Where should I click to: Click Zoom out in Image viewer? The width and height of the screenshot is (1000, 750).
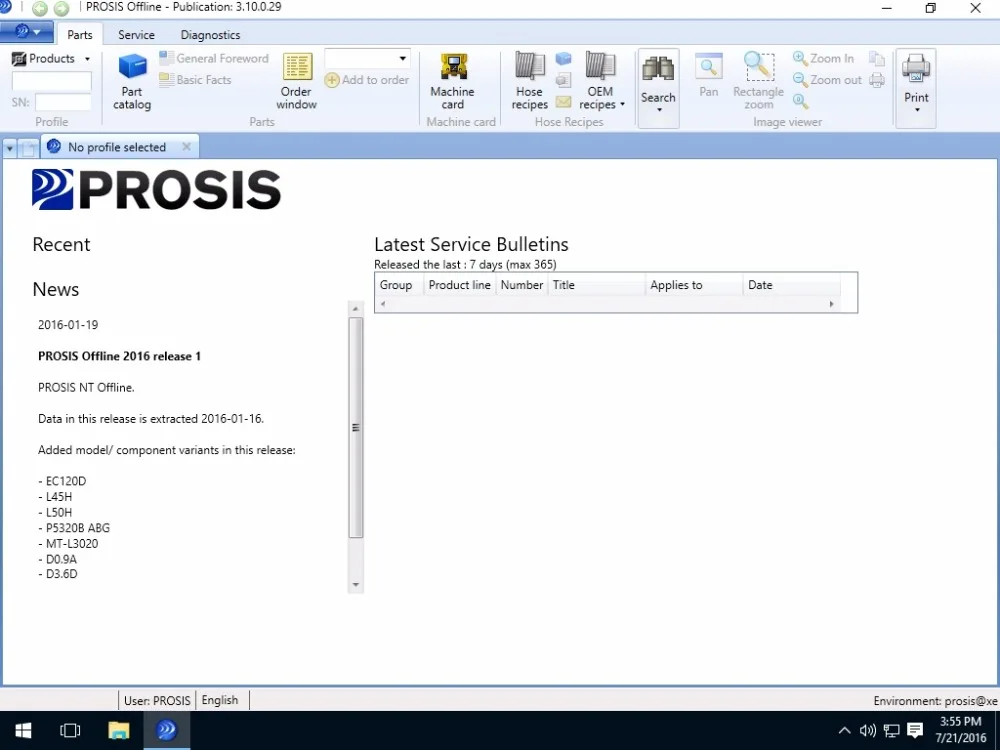tap(827, 80)
